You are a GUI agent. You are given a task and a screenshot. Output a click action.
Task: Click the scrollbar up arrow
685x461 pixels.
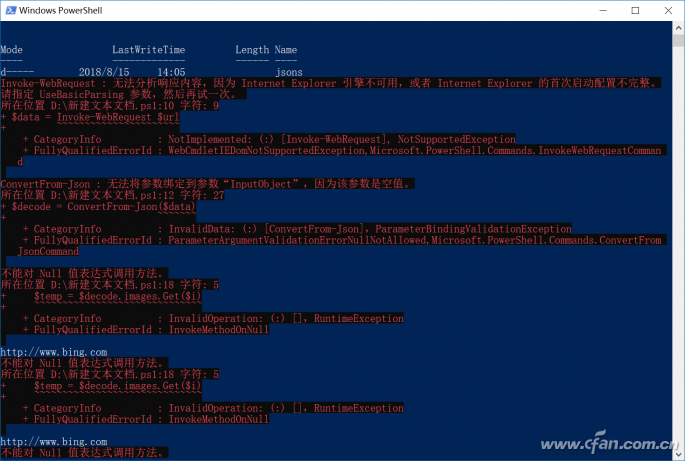[676, 29]
